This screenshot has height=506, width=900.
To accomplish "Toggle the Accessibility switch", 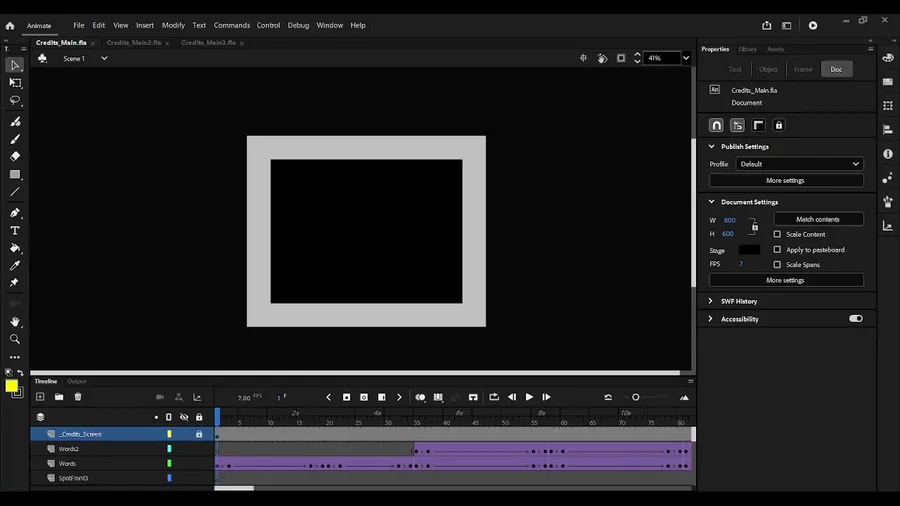I will 856,318.
